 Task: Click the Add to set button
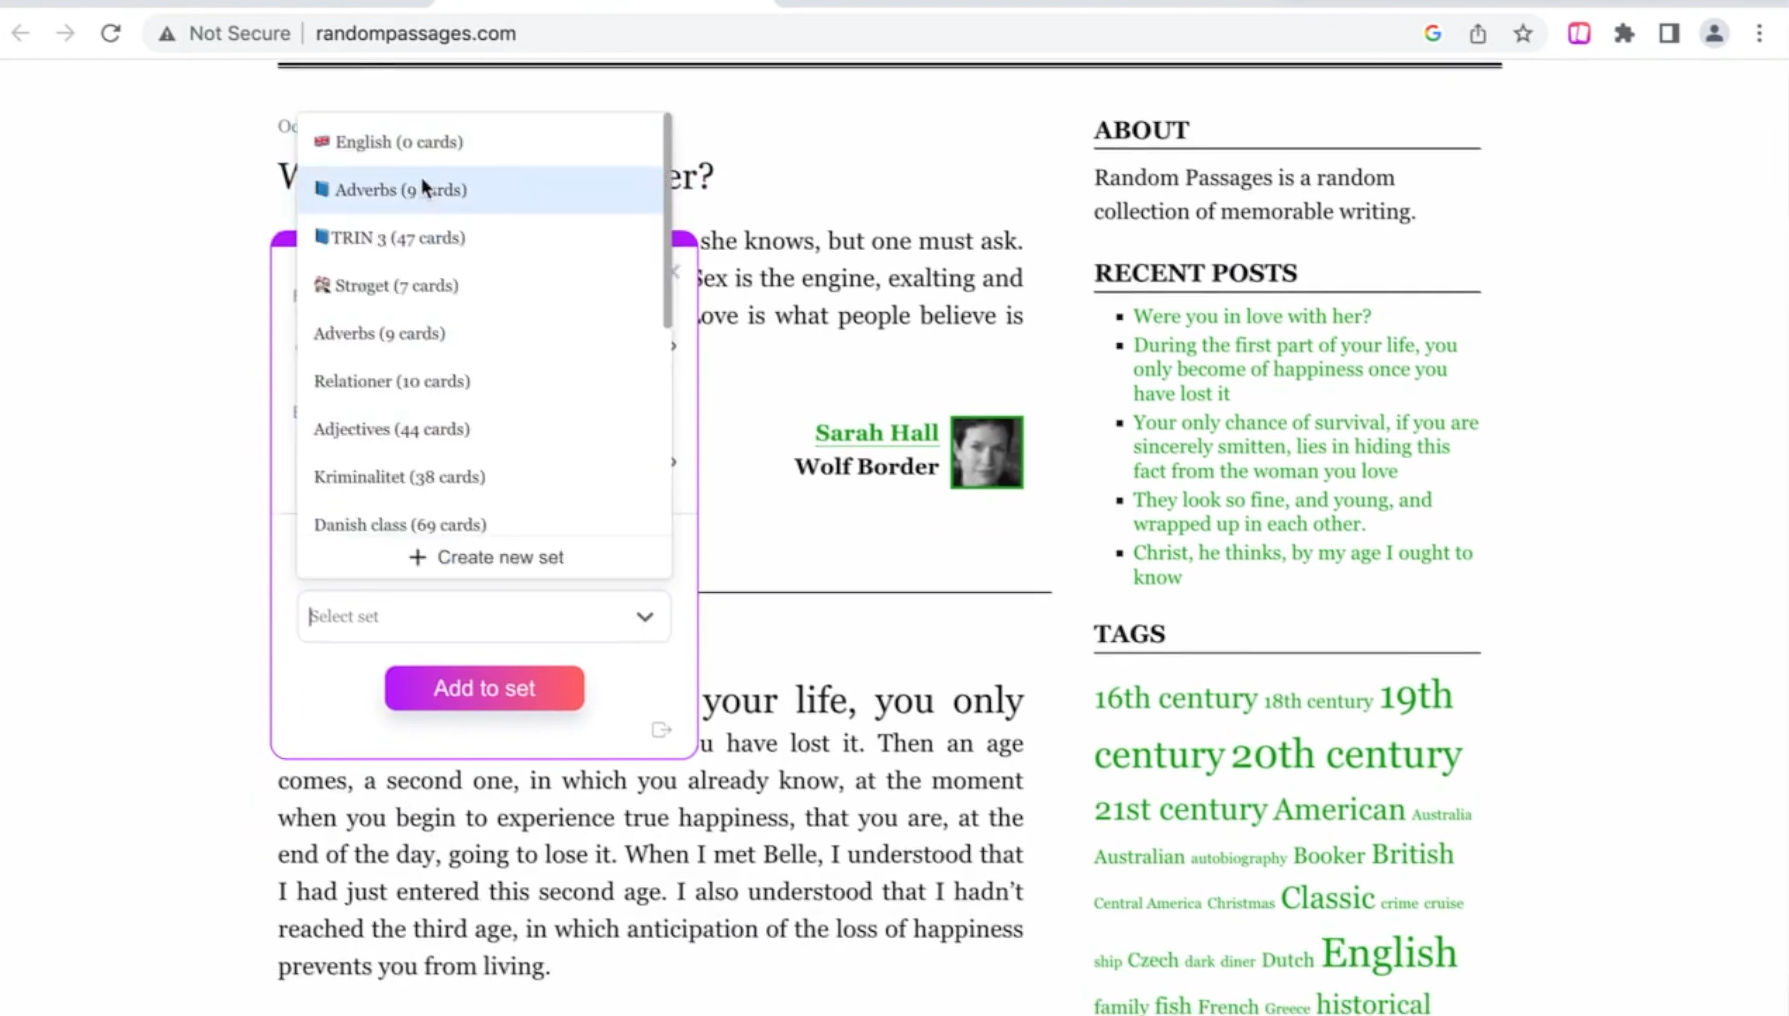pos(483,688)
